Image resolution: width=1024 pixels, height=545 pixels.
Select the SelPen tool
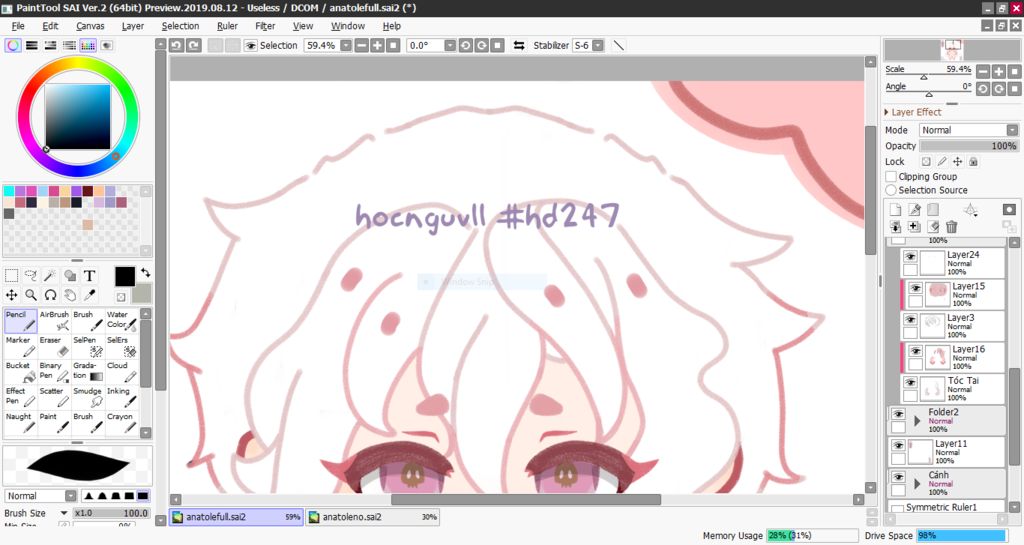coord(88,346)
